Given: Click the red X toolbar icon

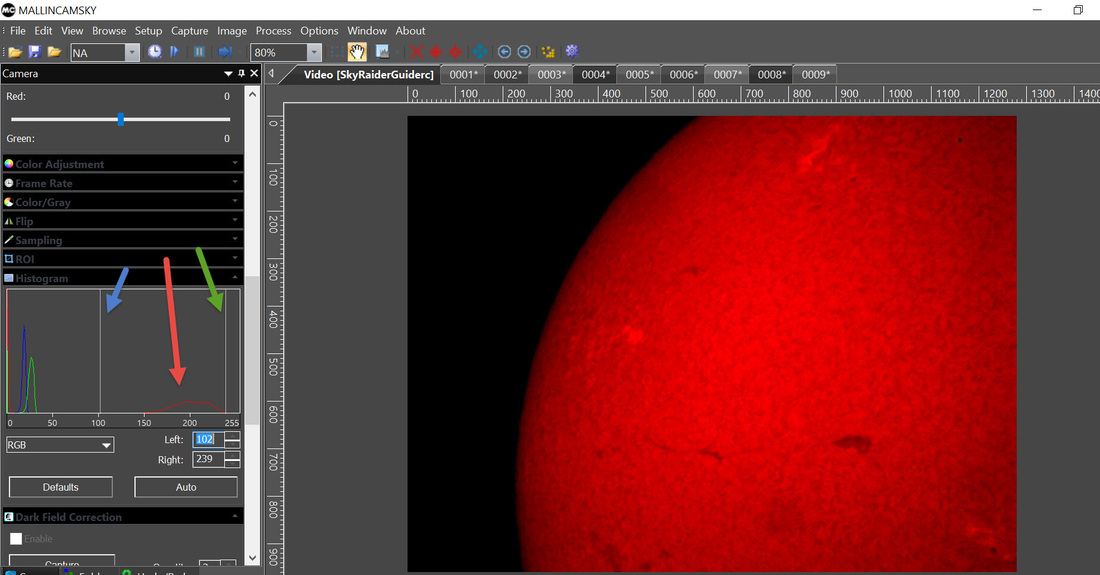Looking at the screenshot, I should [416, 52].
